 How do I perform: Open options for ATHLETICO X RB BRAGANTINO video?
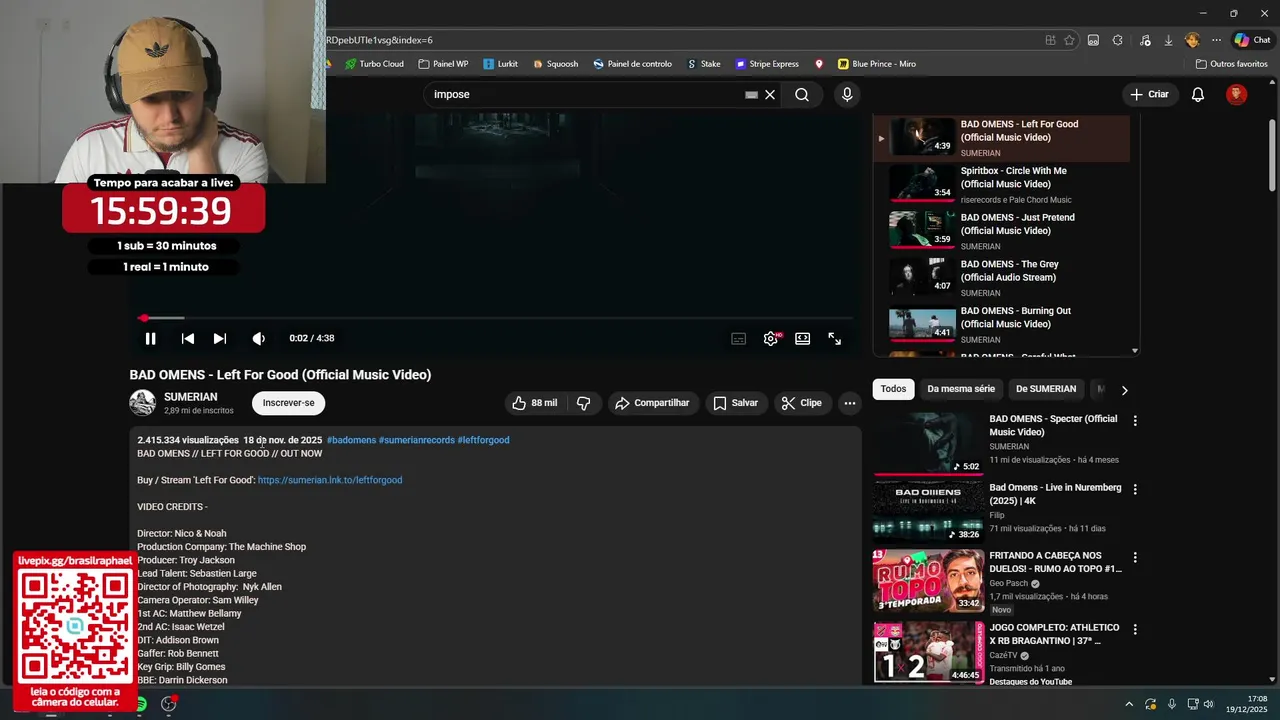[x=1135, y=629]
